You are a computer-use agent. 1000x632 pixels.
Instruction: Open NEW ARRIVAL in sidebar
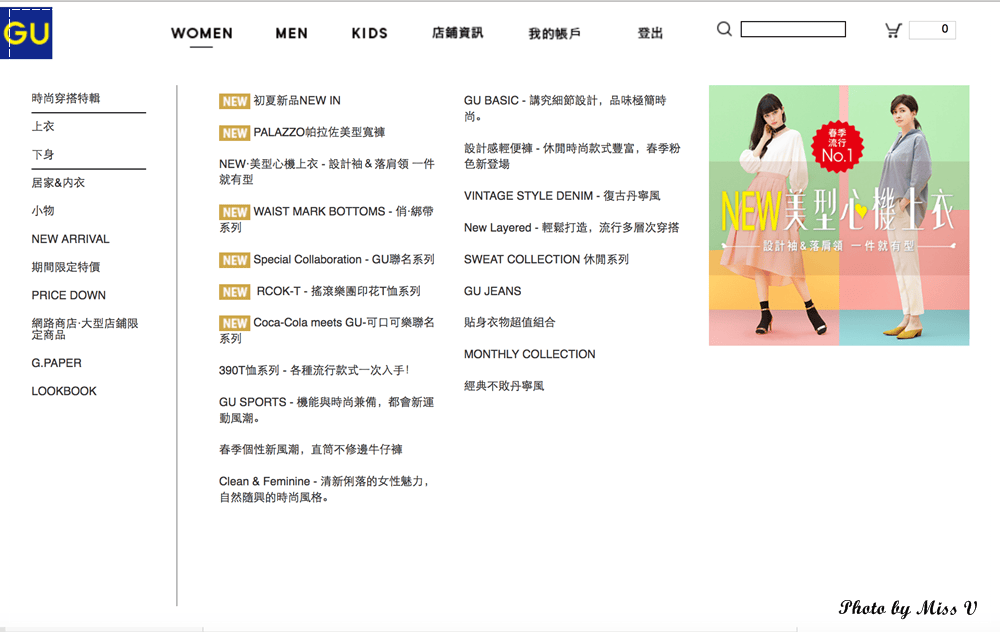70,239
